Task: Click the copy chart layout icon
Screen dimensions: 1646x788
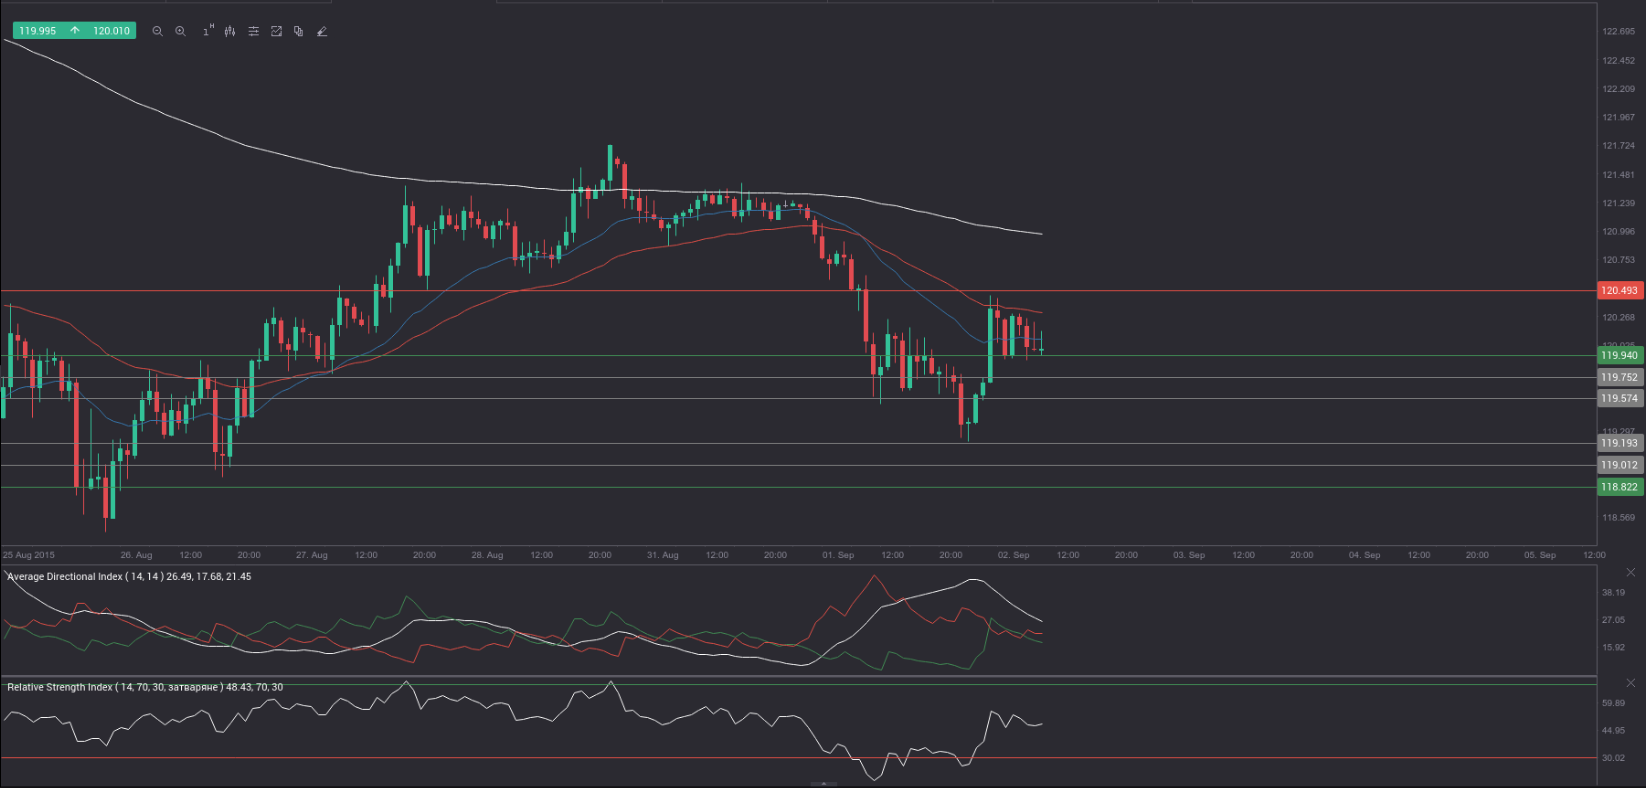Action: pyautogui.click(x=299, y=32)
